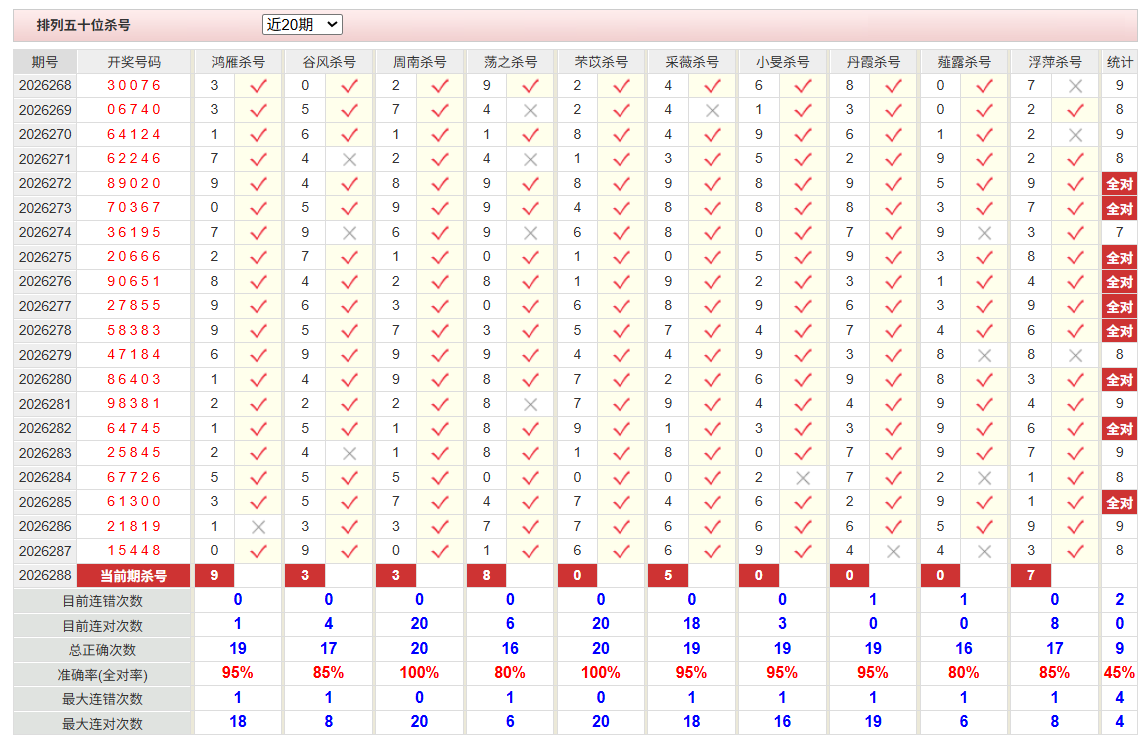Screen dimensions: 1145x754
Task: Click period number 2026281
Action: [x=45, y=404]
